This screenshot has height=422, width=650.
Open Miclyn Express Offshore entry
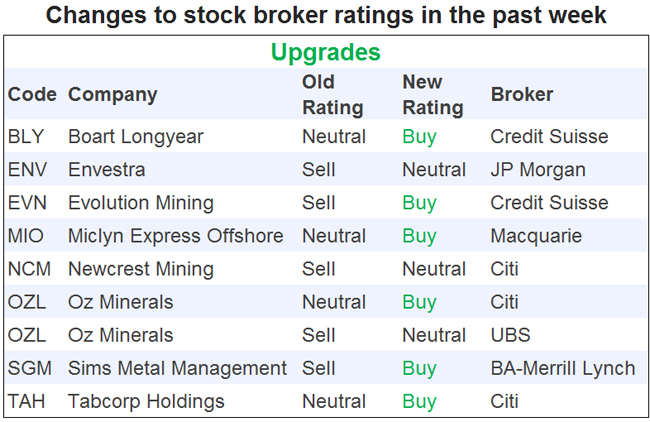click(x=175, y=236)
